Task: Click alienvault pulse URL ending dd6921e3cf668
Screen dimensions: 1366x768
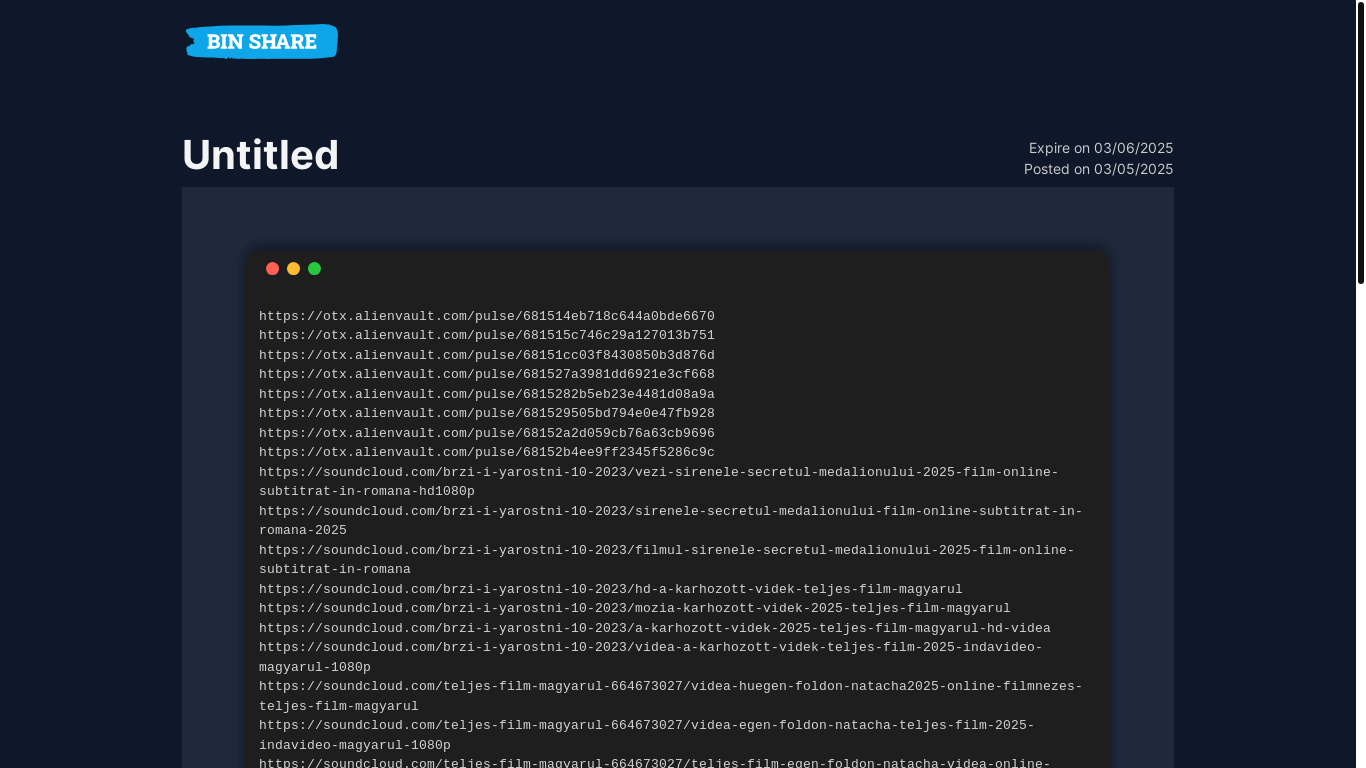Action: click(487, 374)
